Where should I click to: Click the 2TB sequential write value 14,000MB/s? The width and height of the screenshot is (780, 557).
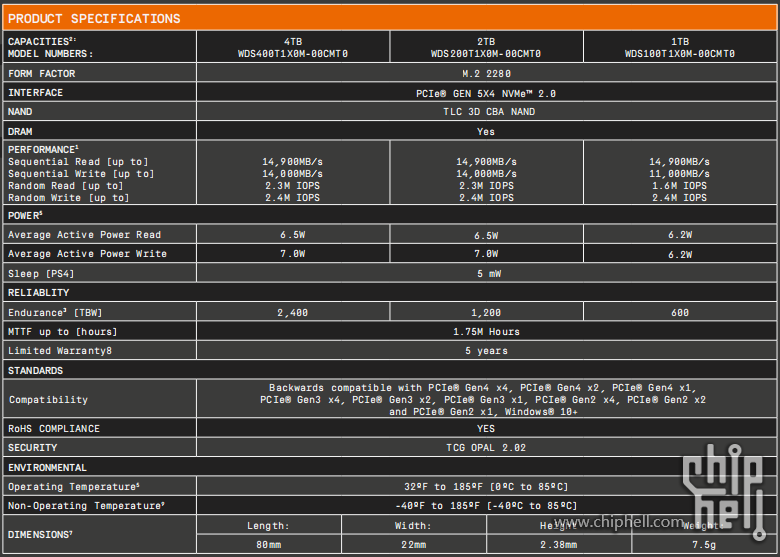(486, 174)
